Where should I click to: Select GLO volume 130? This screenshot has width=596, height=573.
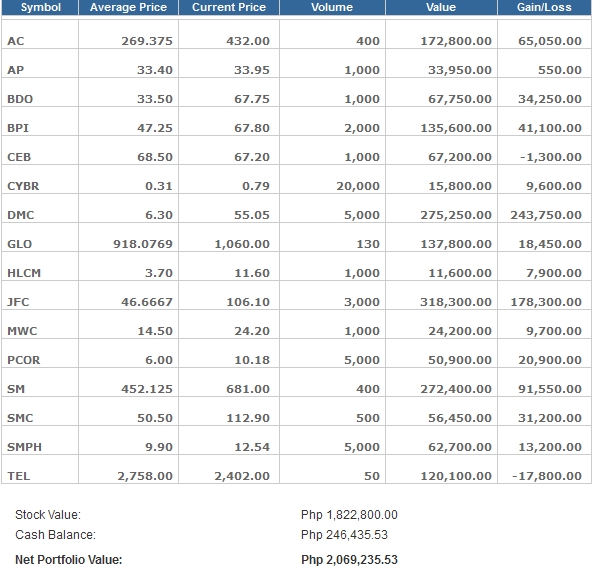(368, 244)
